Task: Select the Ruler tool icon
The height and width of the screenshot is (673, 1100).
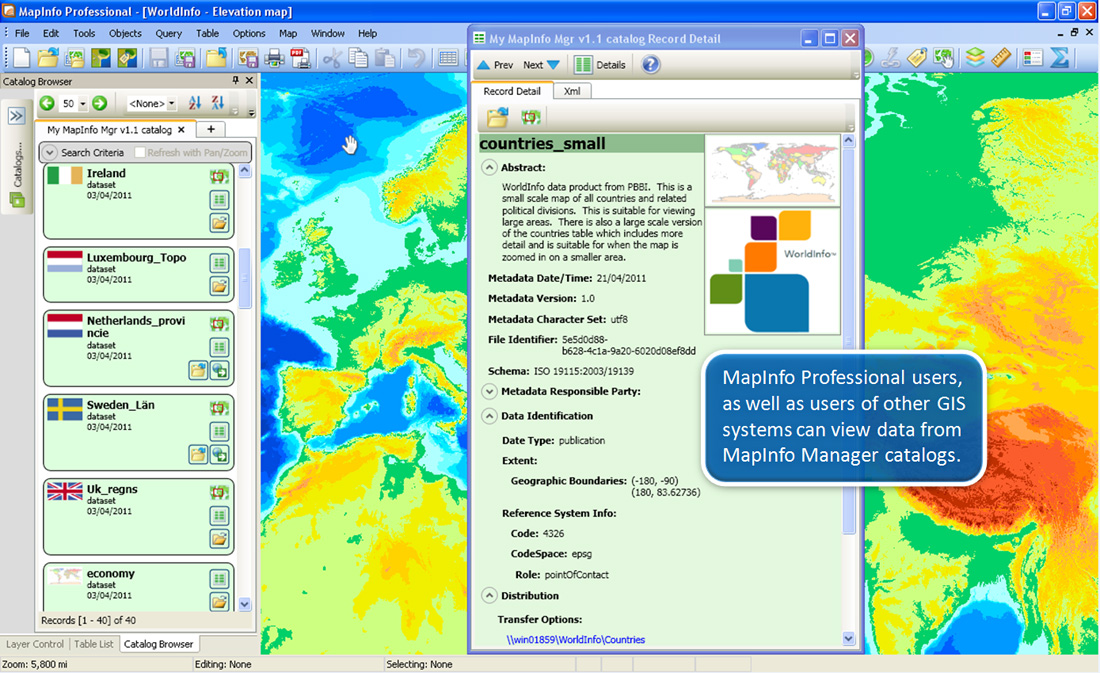Action: coord(1001,58)
